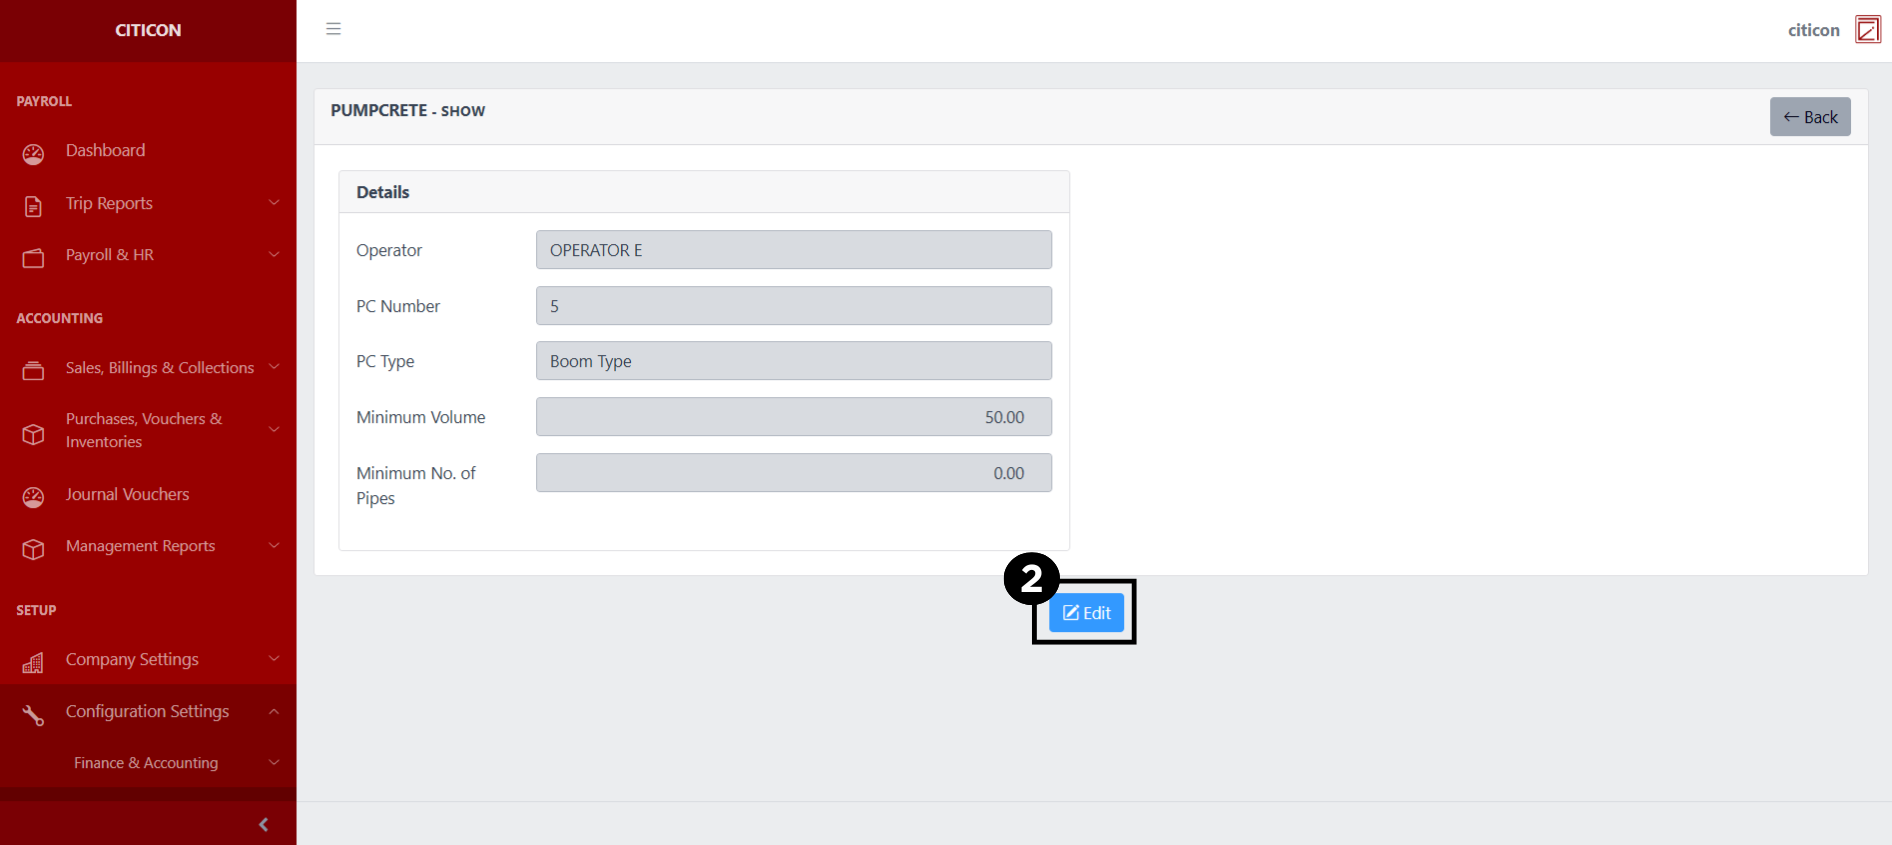Click the citicon user avatar icon
The image size is (1892, 845).
[1867, 29]
